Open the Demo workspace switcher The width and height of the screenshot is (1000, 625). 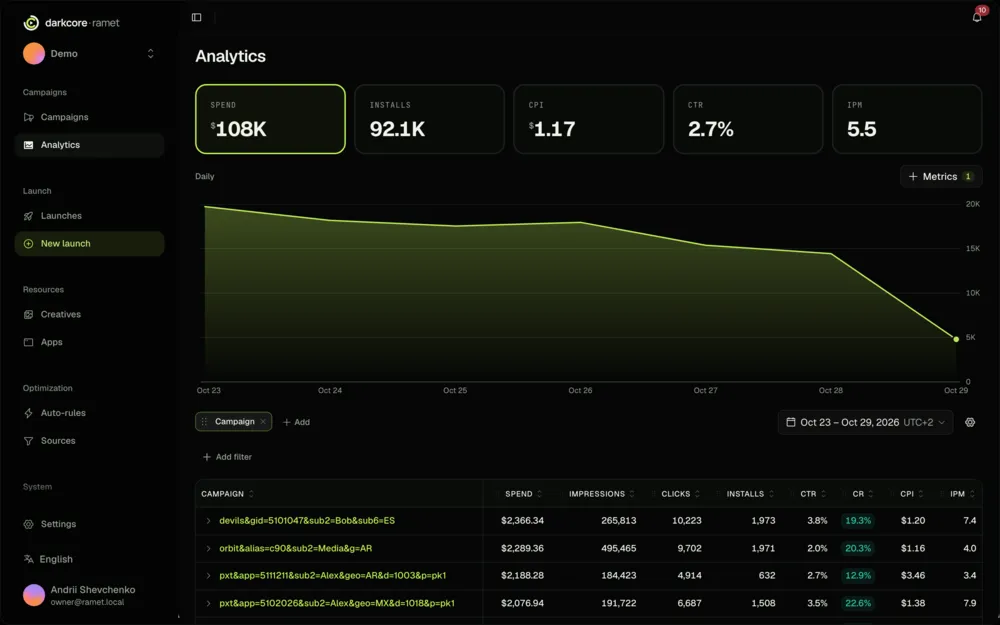coord(89,54)
